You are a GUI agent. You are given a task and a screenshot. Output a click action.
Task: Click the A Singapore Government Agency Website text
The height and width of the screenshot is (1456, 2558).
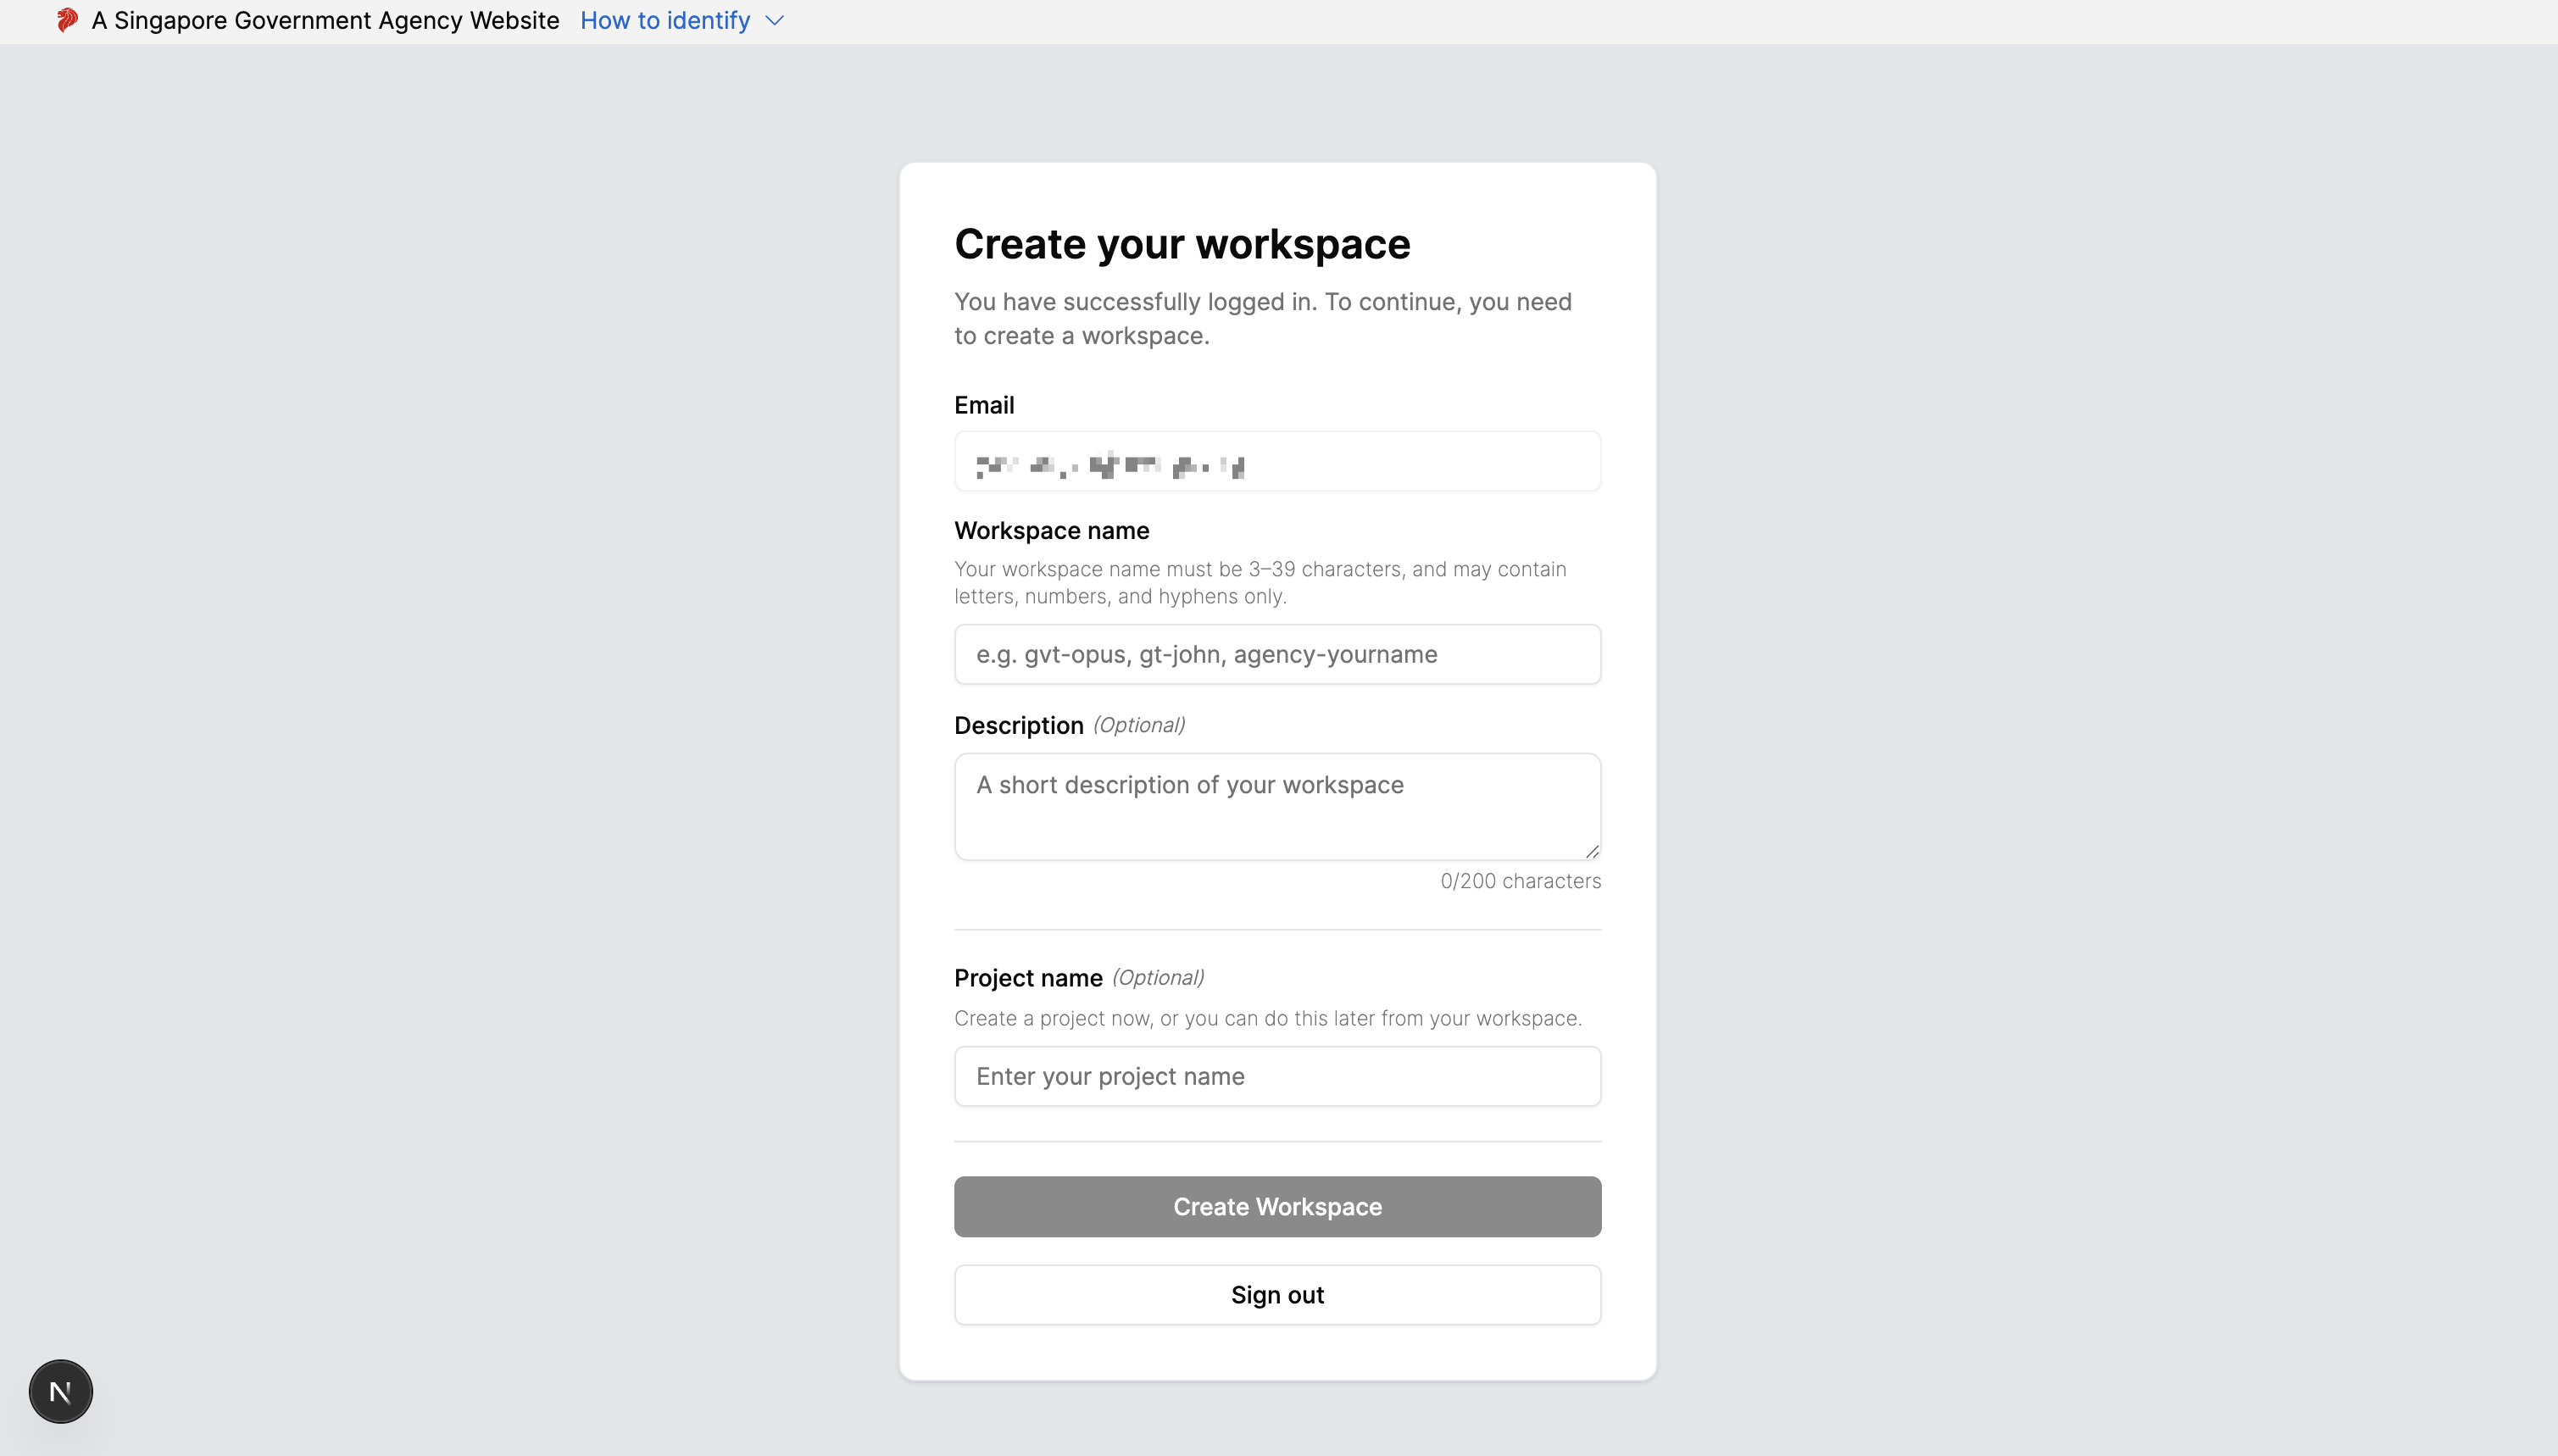point(325,21)
